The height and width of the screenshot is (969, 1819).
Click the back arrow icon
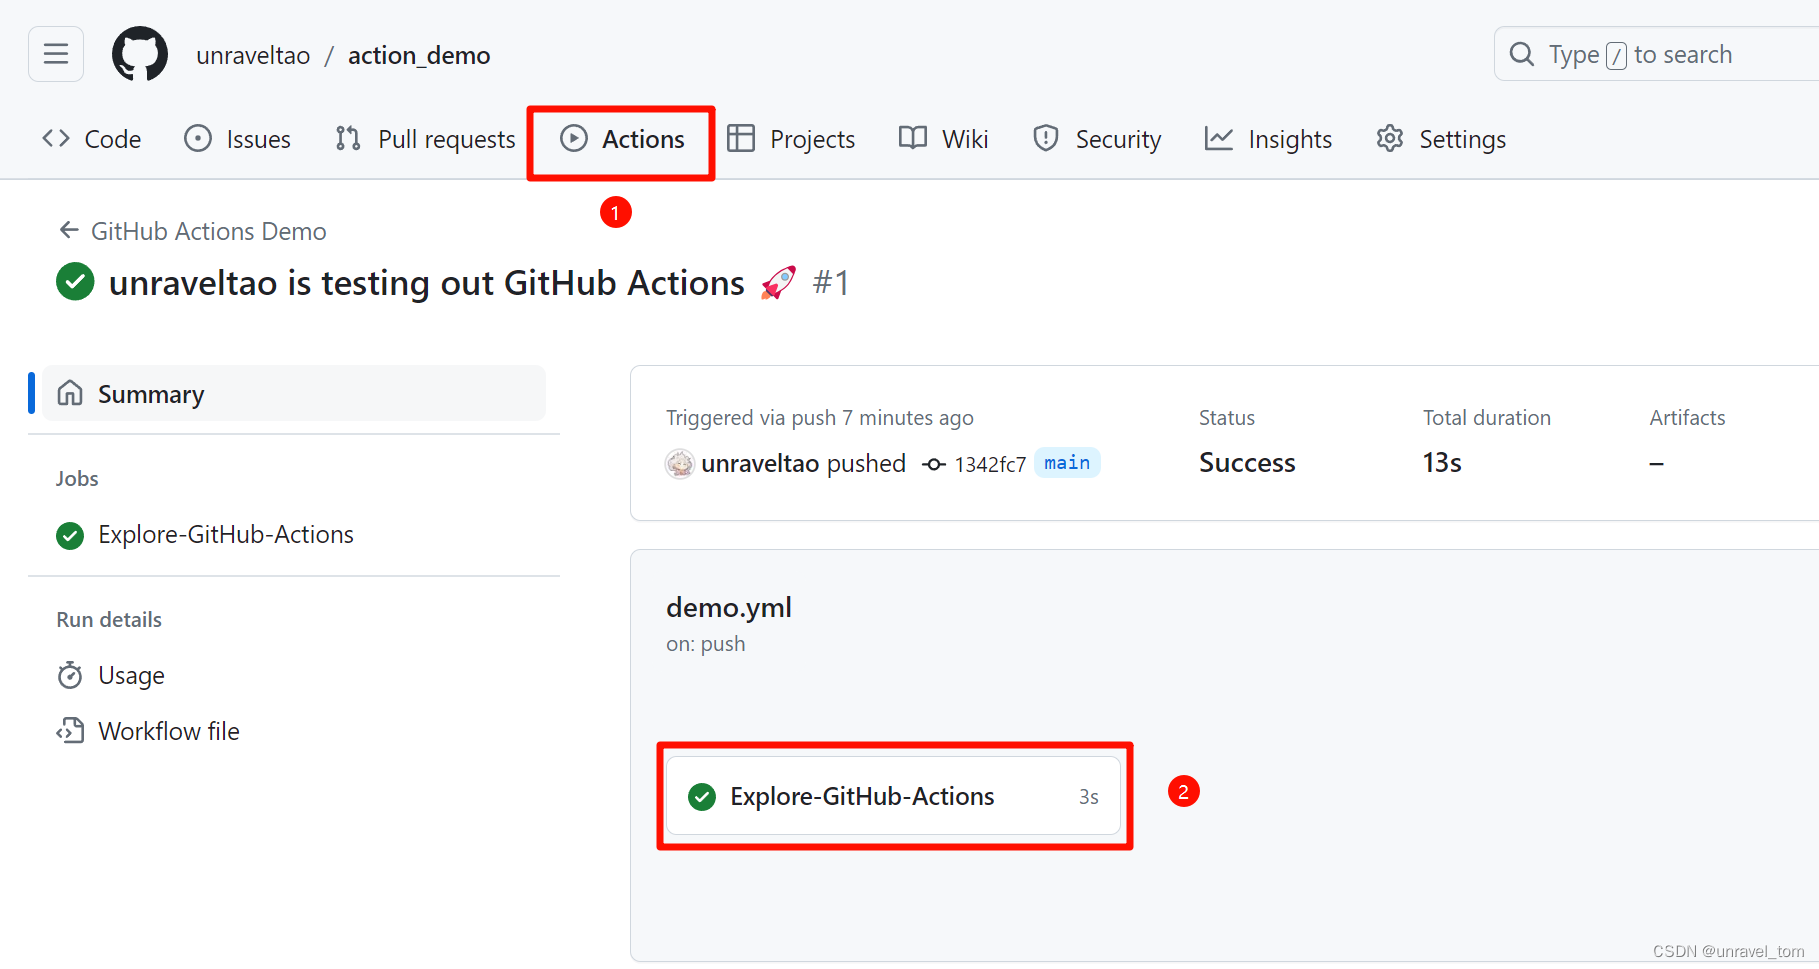69,230
